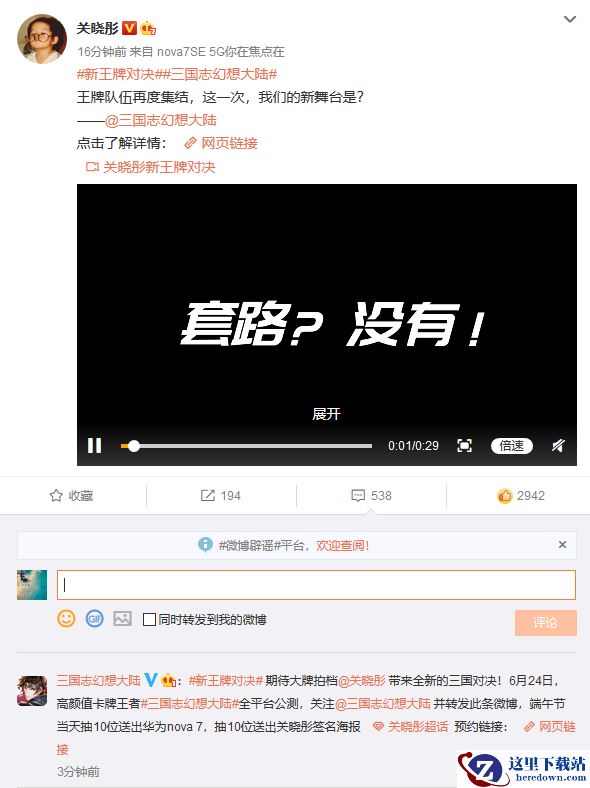Screen dimensions: 590x788
Task: Open the 倍速 playback speed menu
Action: click(x=512, y=446)
